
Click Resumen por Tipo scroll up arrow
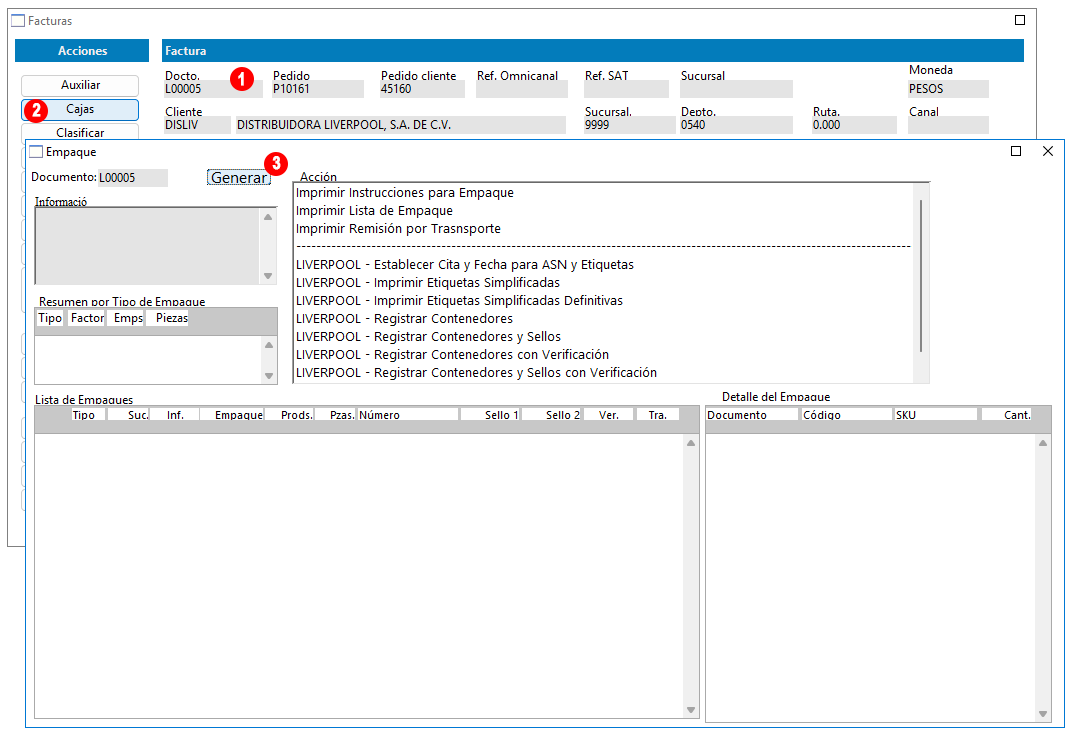tap(269, 345)
